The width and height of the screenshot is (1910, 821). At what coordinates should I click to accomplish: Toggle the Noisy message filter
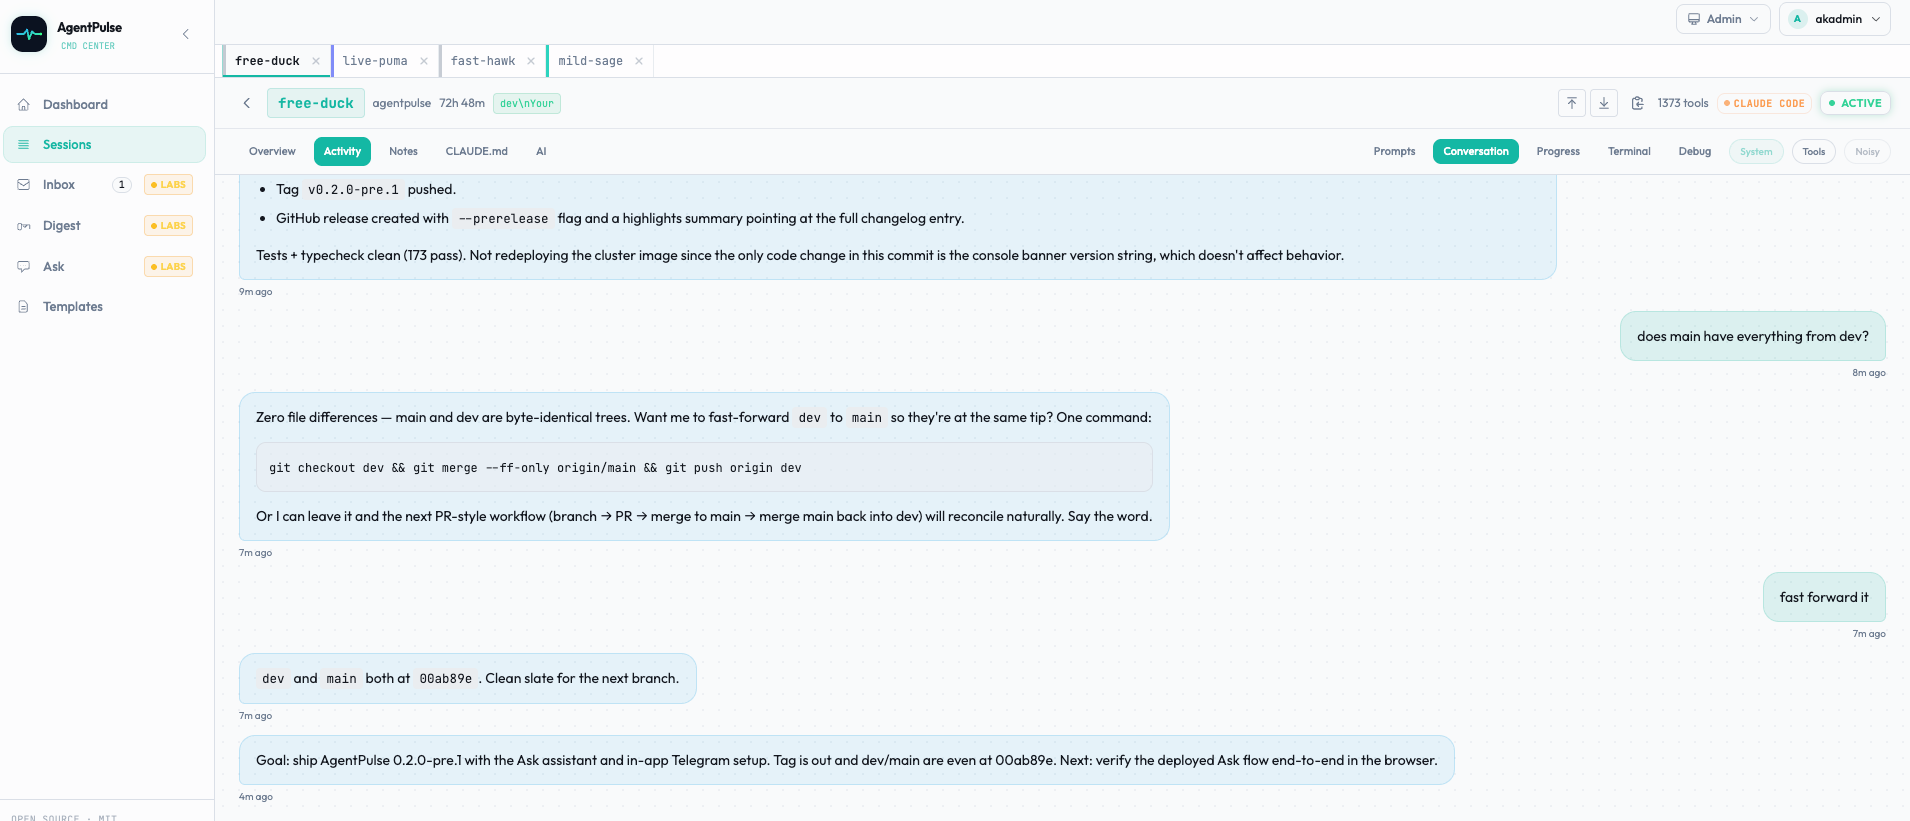[x=1867, y=152]
